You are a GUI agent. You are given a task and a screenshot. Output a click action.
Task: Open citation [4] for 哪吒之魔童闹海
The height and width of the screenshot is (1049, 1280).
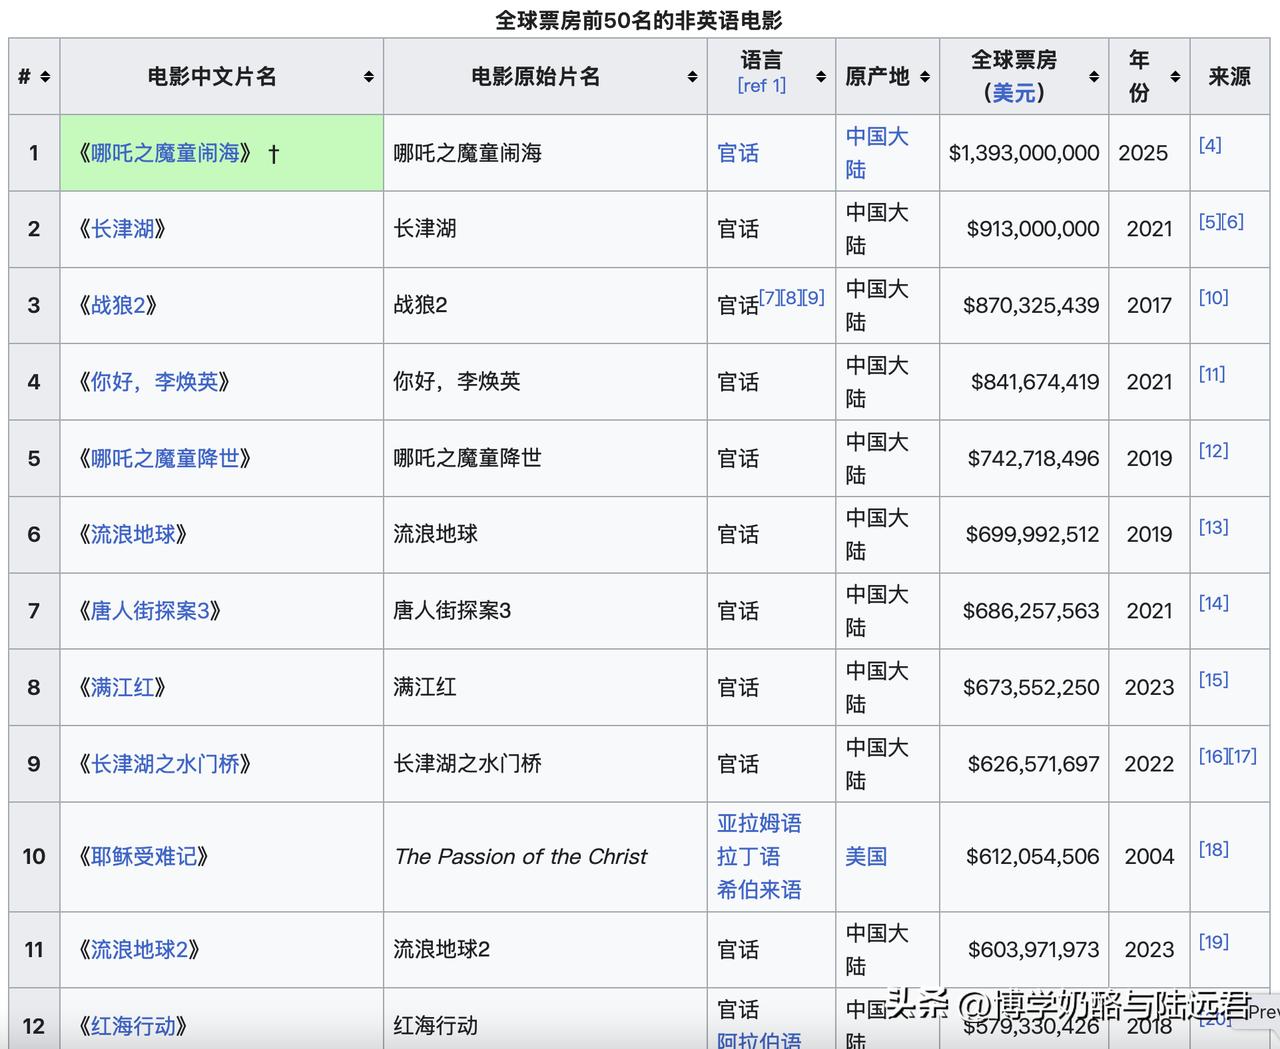click(1210, 145)
